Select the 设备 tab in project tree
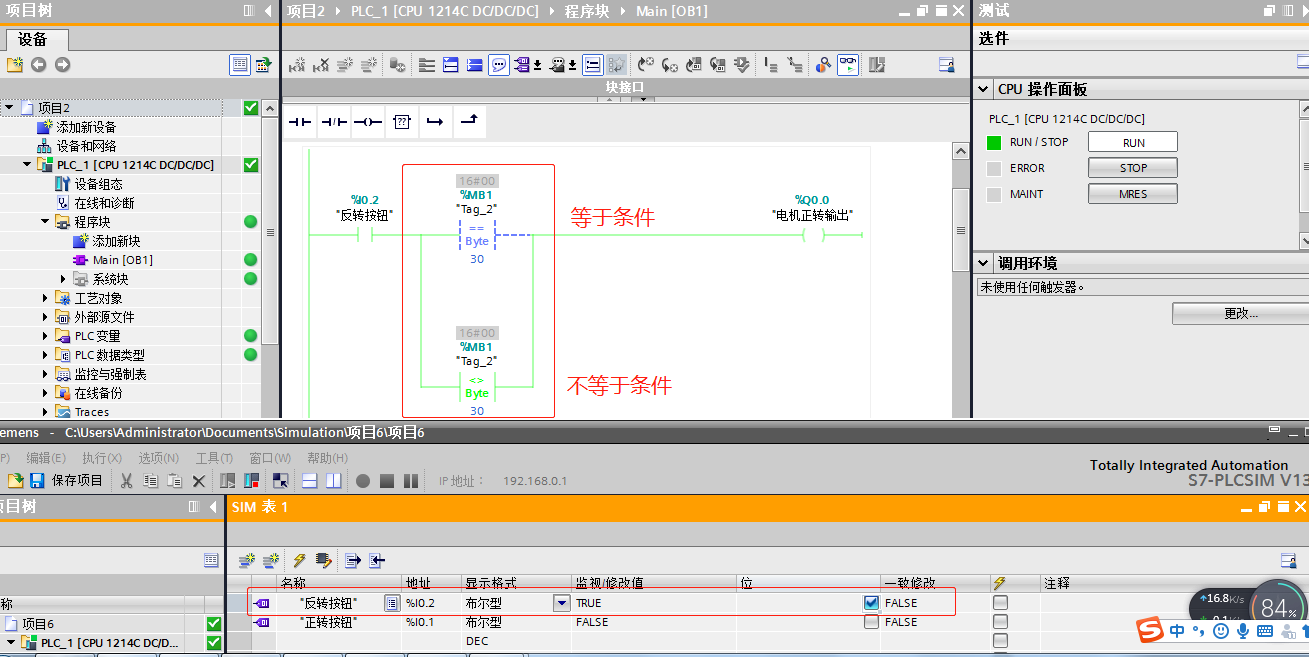 coord(33,40)
